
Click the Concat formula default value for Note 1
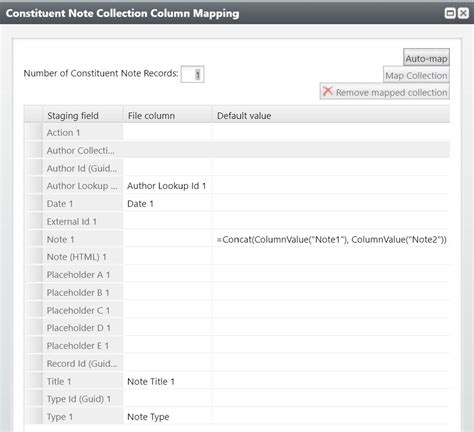point(331,239)
